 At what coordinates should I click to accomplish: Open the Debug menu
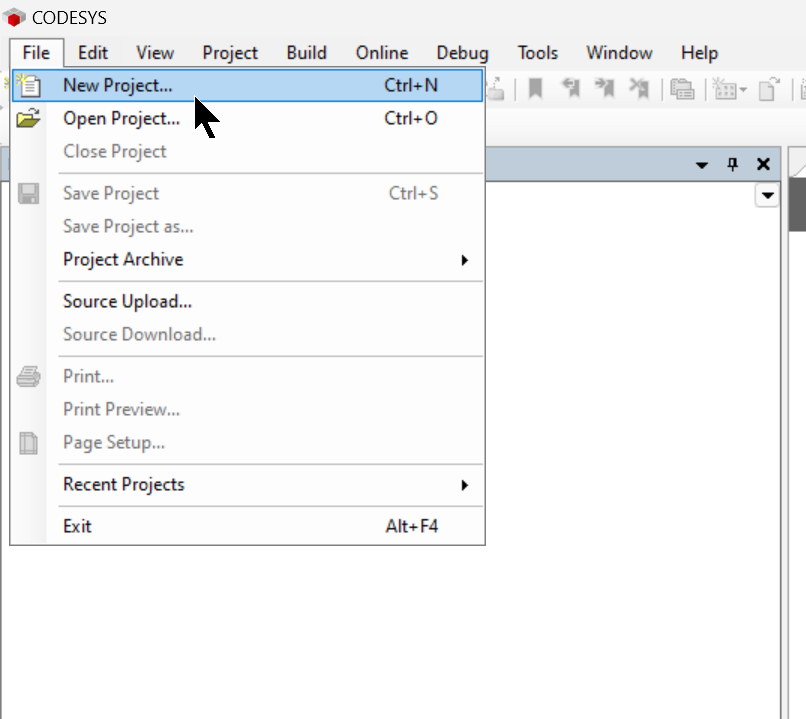tap(462, 53)
